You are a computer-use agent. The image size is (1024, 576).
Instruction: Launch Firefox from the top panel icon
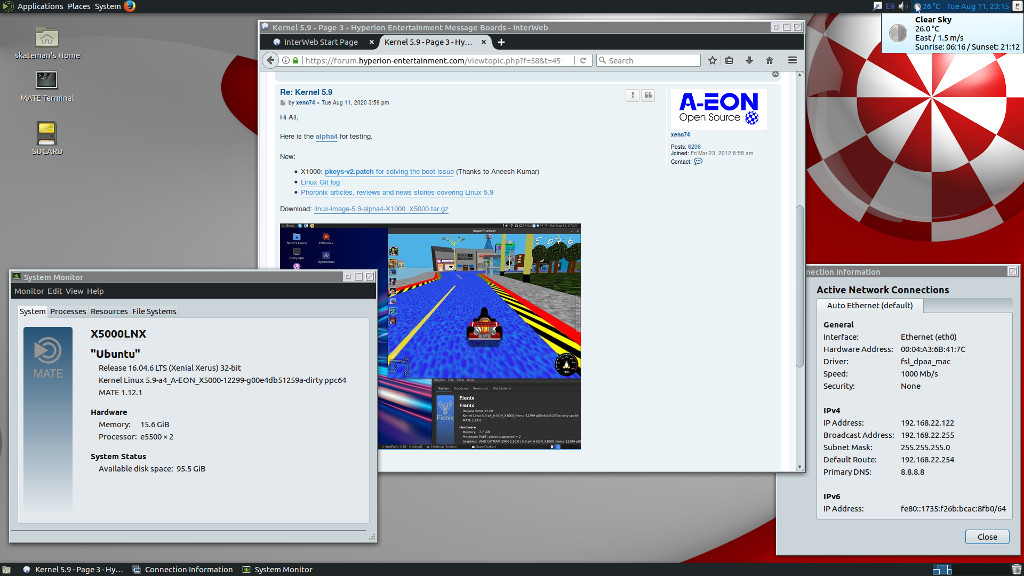tap(129, 6)
